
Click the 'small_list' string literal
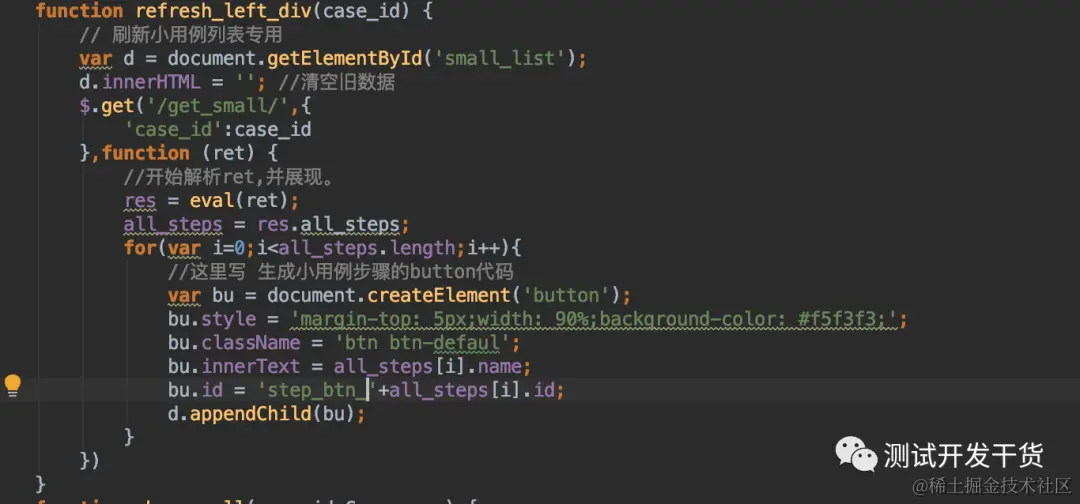(499, 59)
